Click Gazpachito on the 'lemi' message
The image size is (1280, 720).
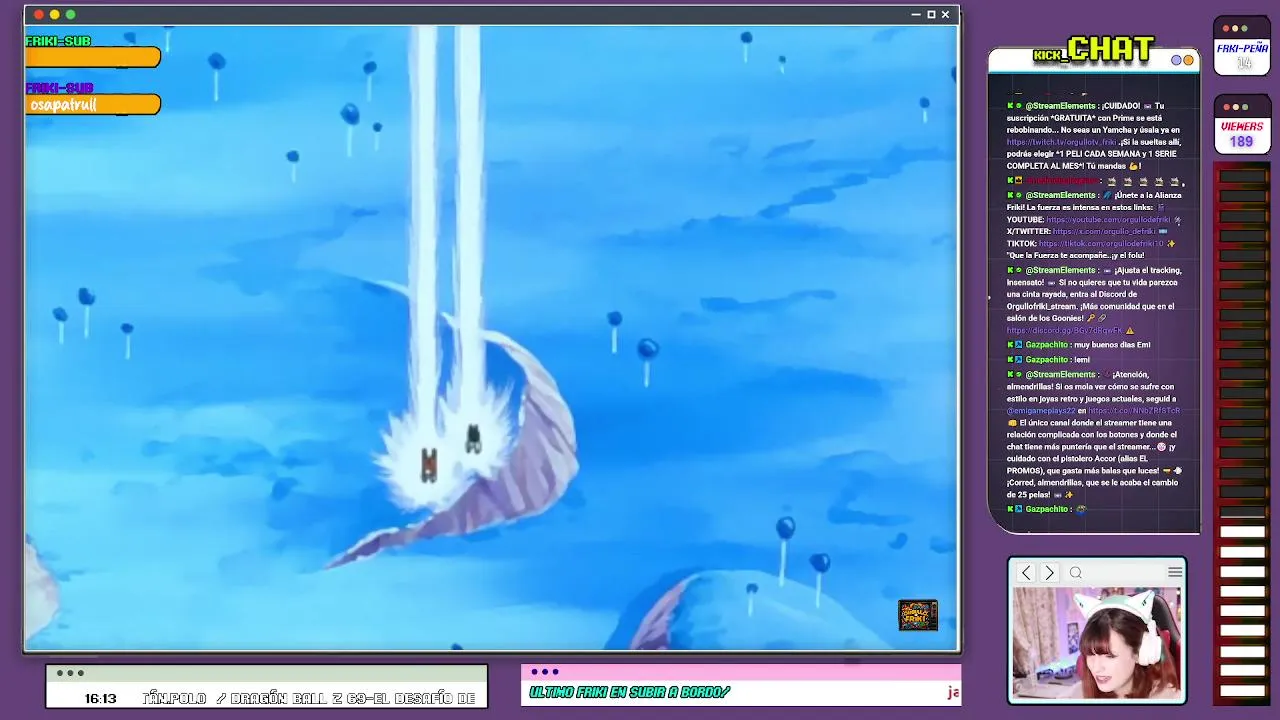click(1047, 359)
